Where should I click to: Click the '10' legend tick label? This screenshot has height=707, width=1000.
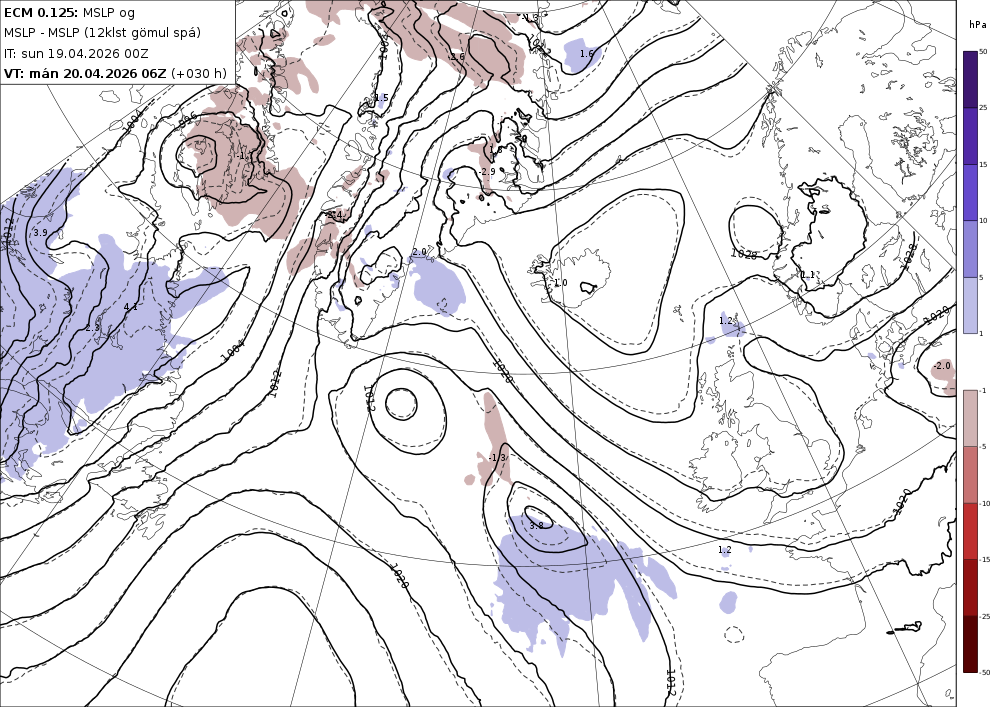pos(983,221)
